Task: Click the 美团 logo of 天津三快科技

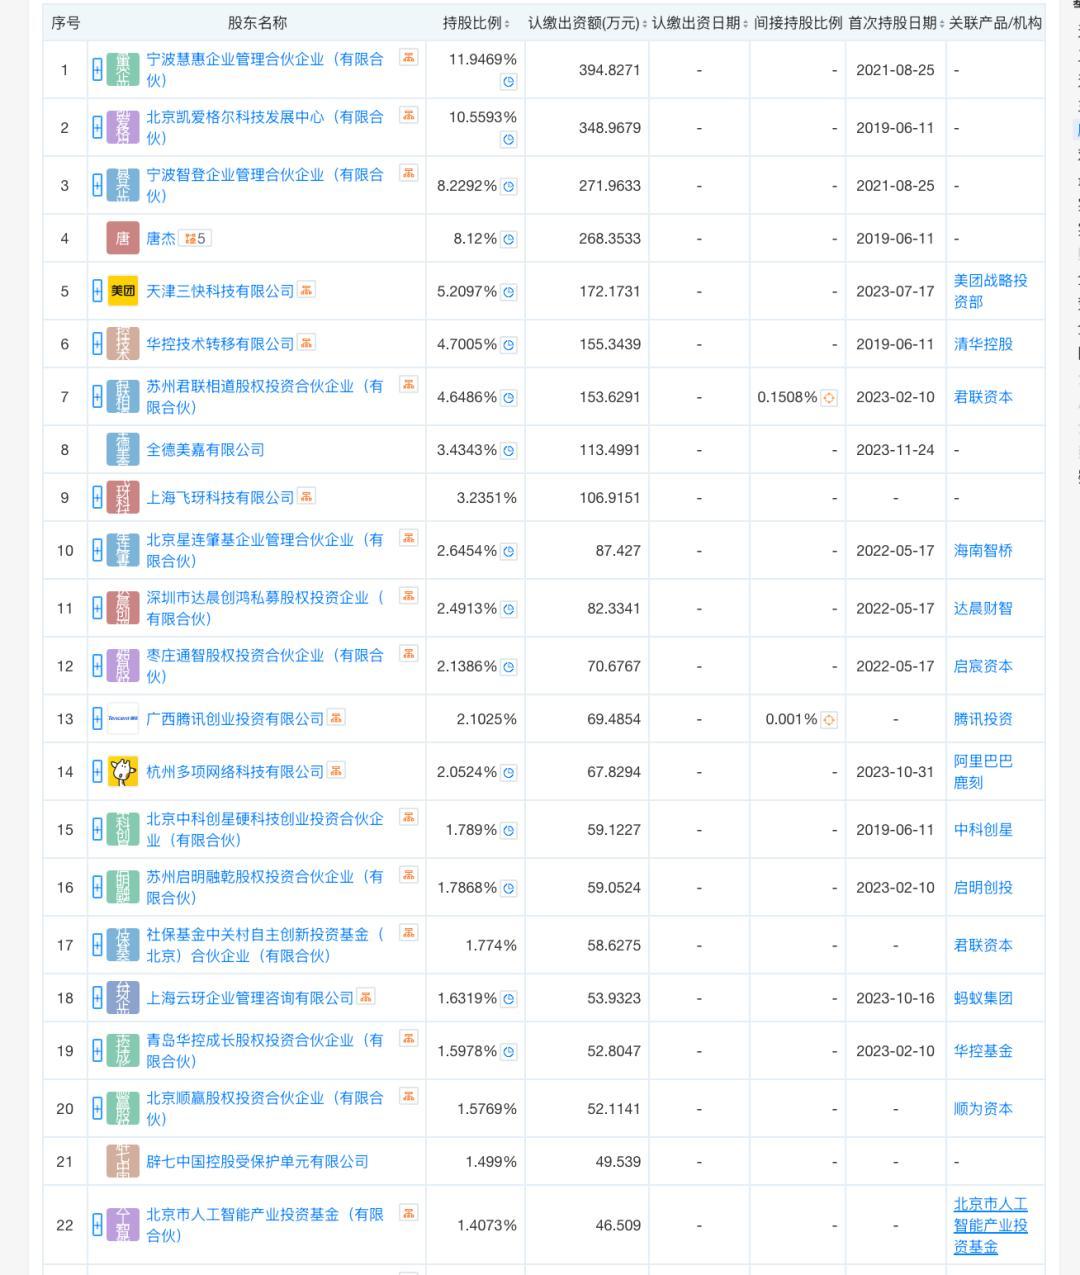Action: [x=123, y=291]
